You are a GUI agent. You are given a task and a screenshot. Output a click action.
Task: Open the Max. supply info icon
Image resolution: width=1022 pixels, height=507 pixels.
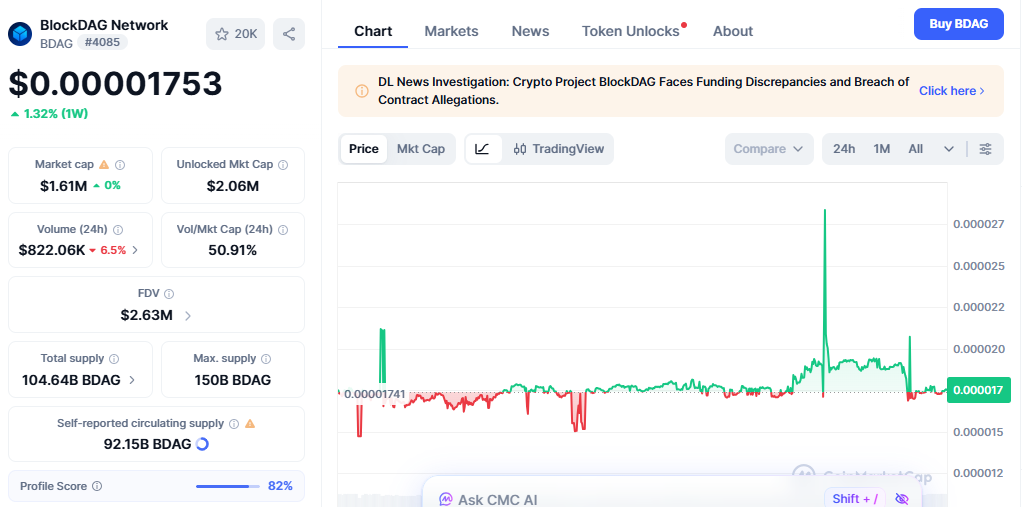coord(266,358)
